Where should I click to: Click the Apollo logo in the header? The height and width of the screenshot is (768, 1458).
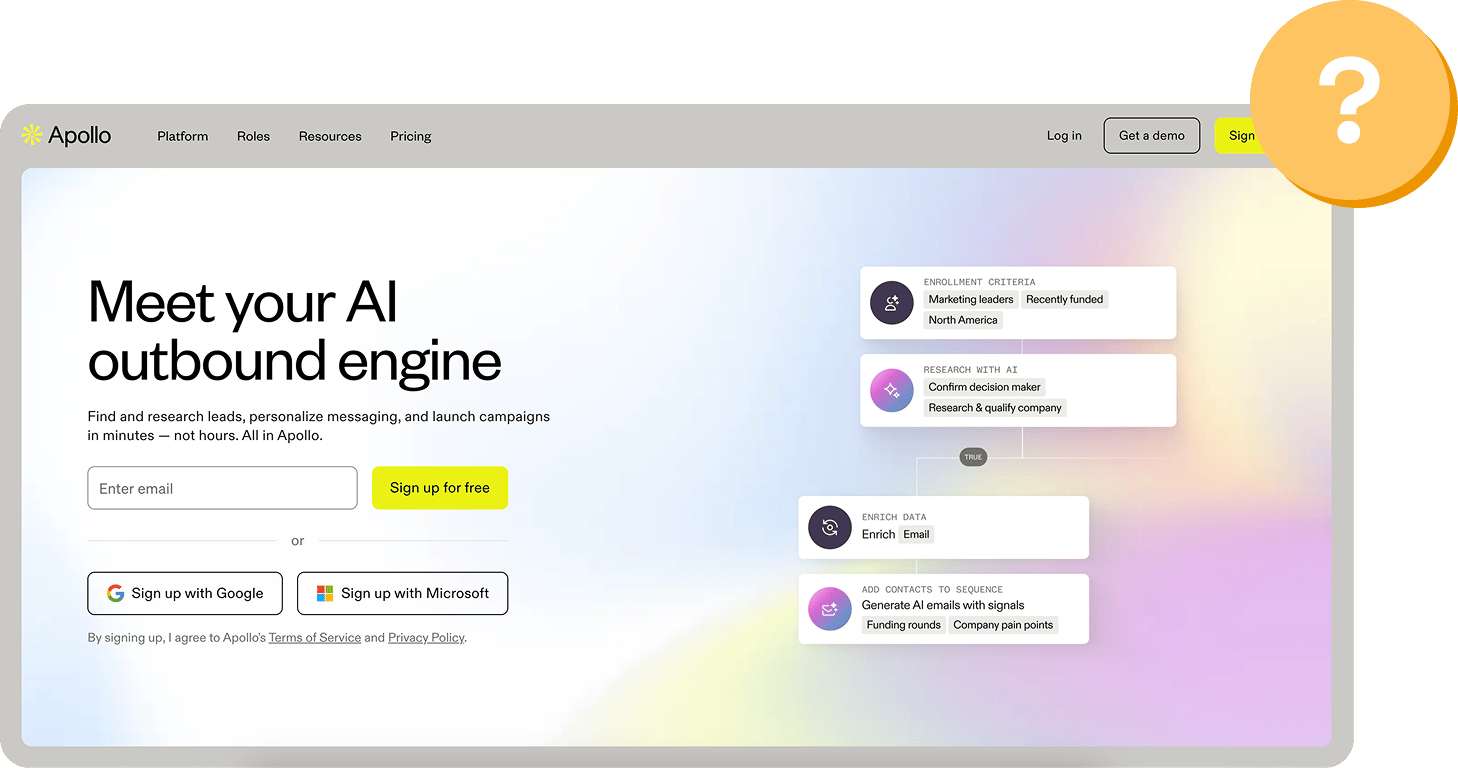click(x=66, y=135)
